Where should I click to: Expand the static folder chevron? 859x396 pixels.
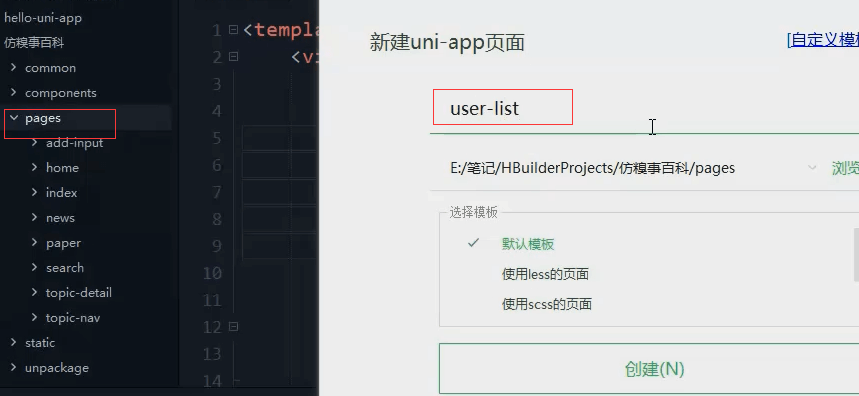coord(14,342)
